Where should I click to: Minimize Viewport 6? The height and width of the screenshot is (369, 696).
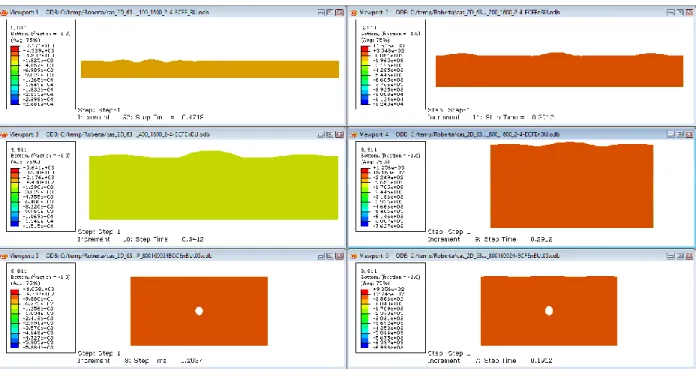pos(671,256)
